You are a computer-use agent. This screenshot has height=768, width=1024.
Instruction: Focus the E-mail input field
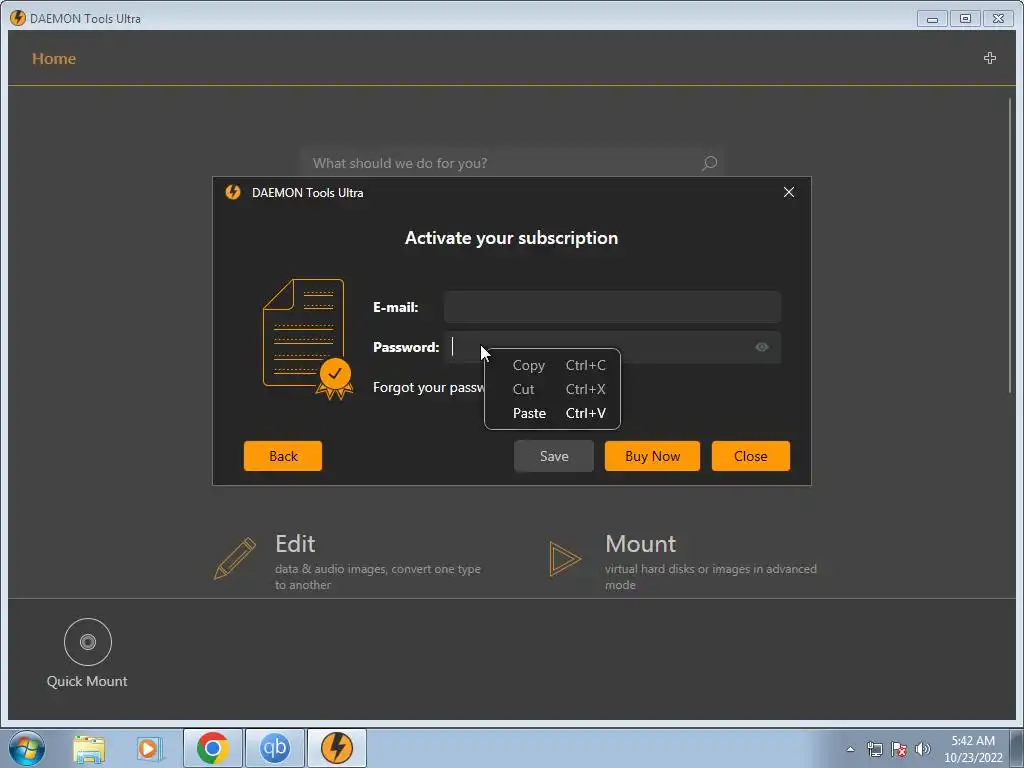tap(612, 307)
